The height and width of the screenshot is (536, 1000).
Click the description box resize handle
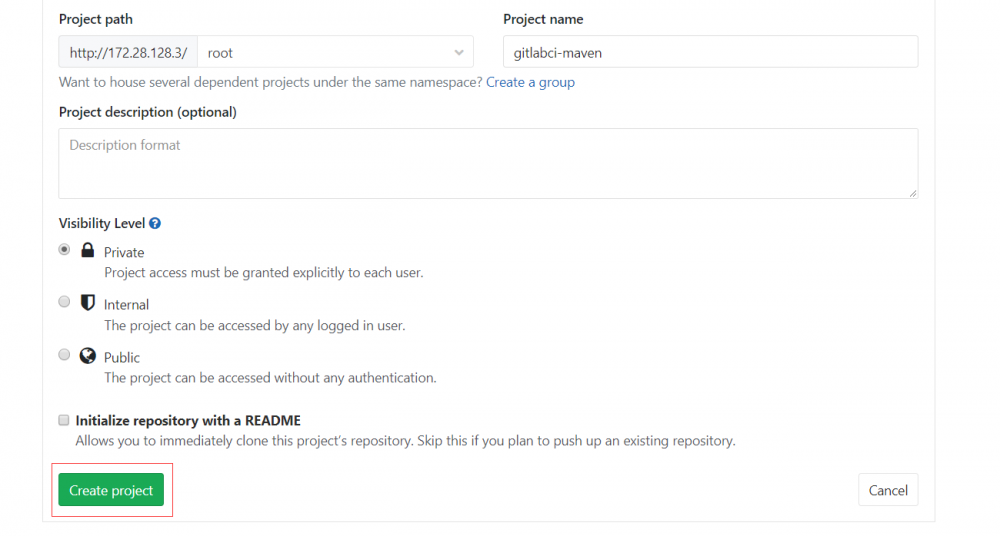coord(913,193)
